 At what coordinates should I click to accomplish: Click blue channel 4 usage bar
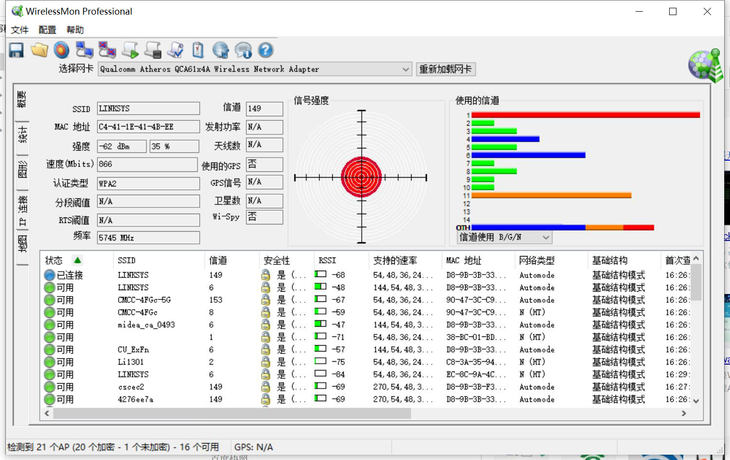coord(506,139)
